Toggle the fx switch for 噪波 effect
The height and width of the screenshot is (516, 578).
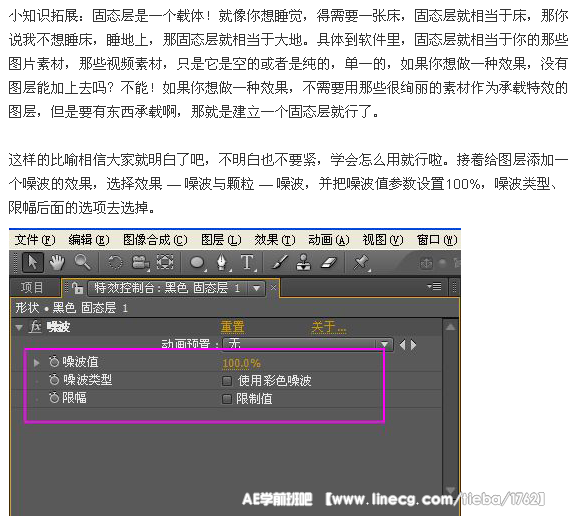click(35, 327)
